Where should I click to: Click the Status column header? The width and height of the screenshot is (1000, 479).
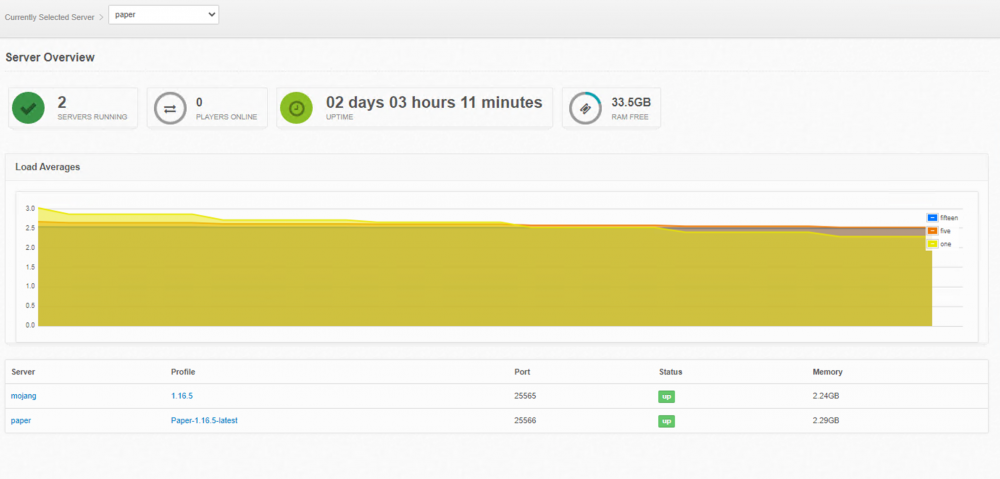click(x=670, y=372)
